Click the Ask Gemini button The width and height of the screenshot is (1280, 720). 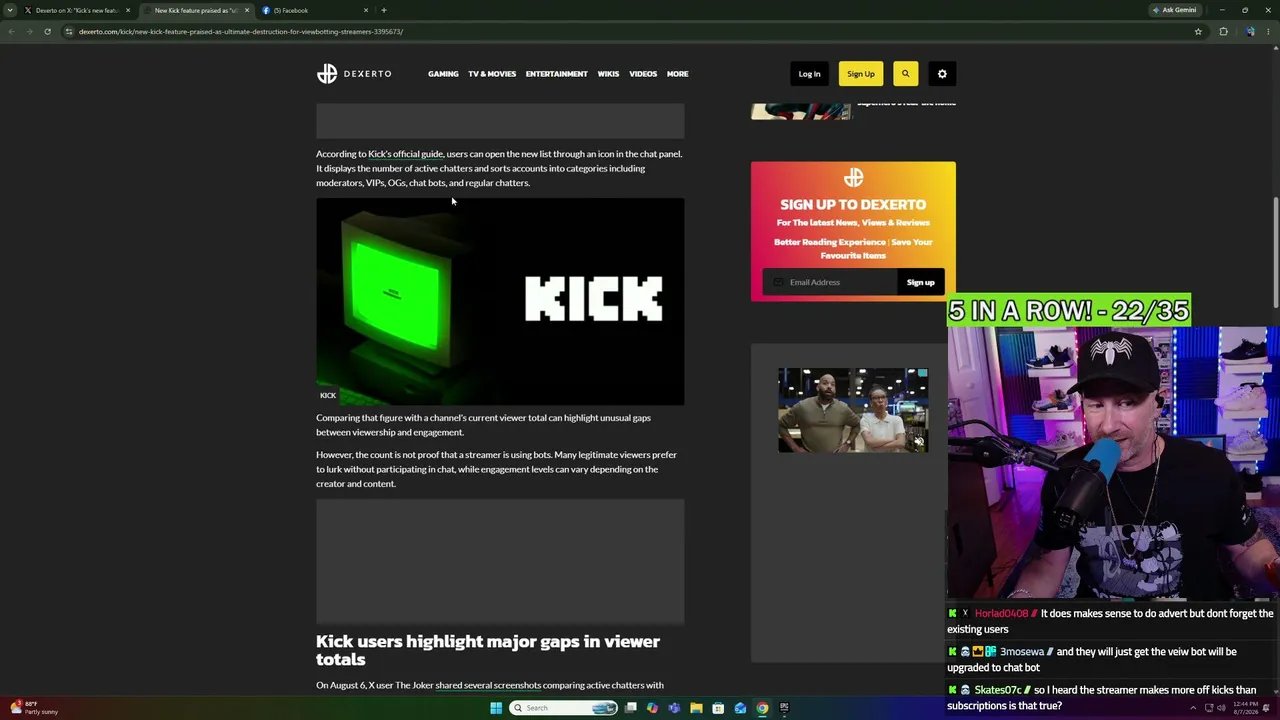(x=1174, y=10)
